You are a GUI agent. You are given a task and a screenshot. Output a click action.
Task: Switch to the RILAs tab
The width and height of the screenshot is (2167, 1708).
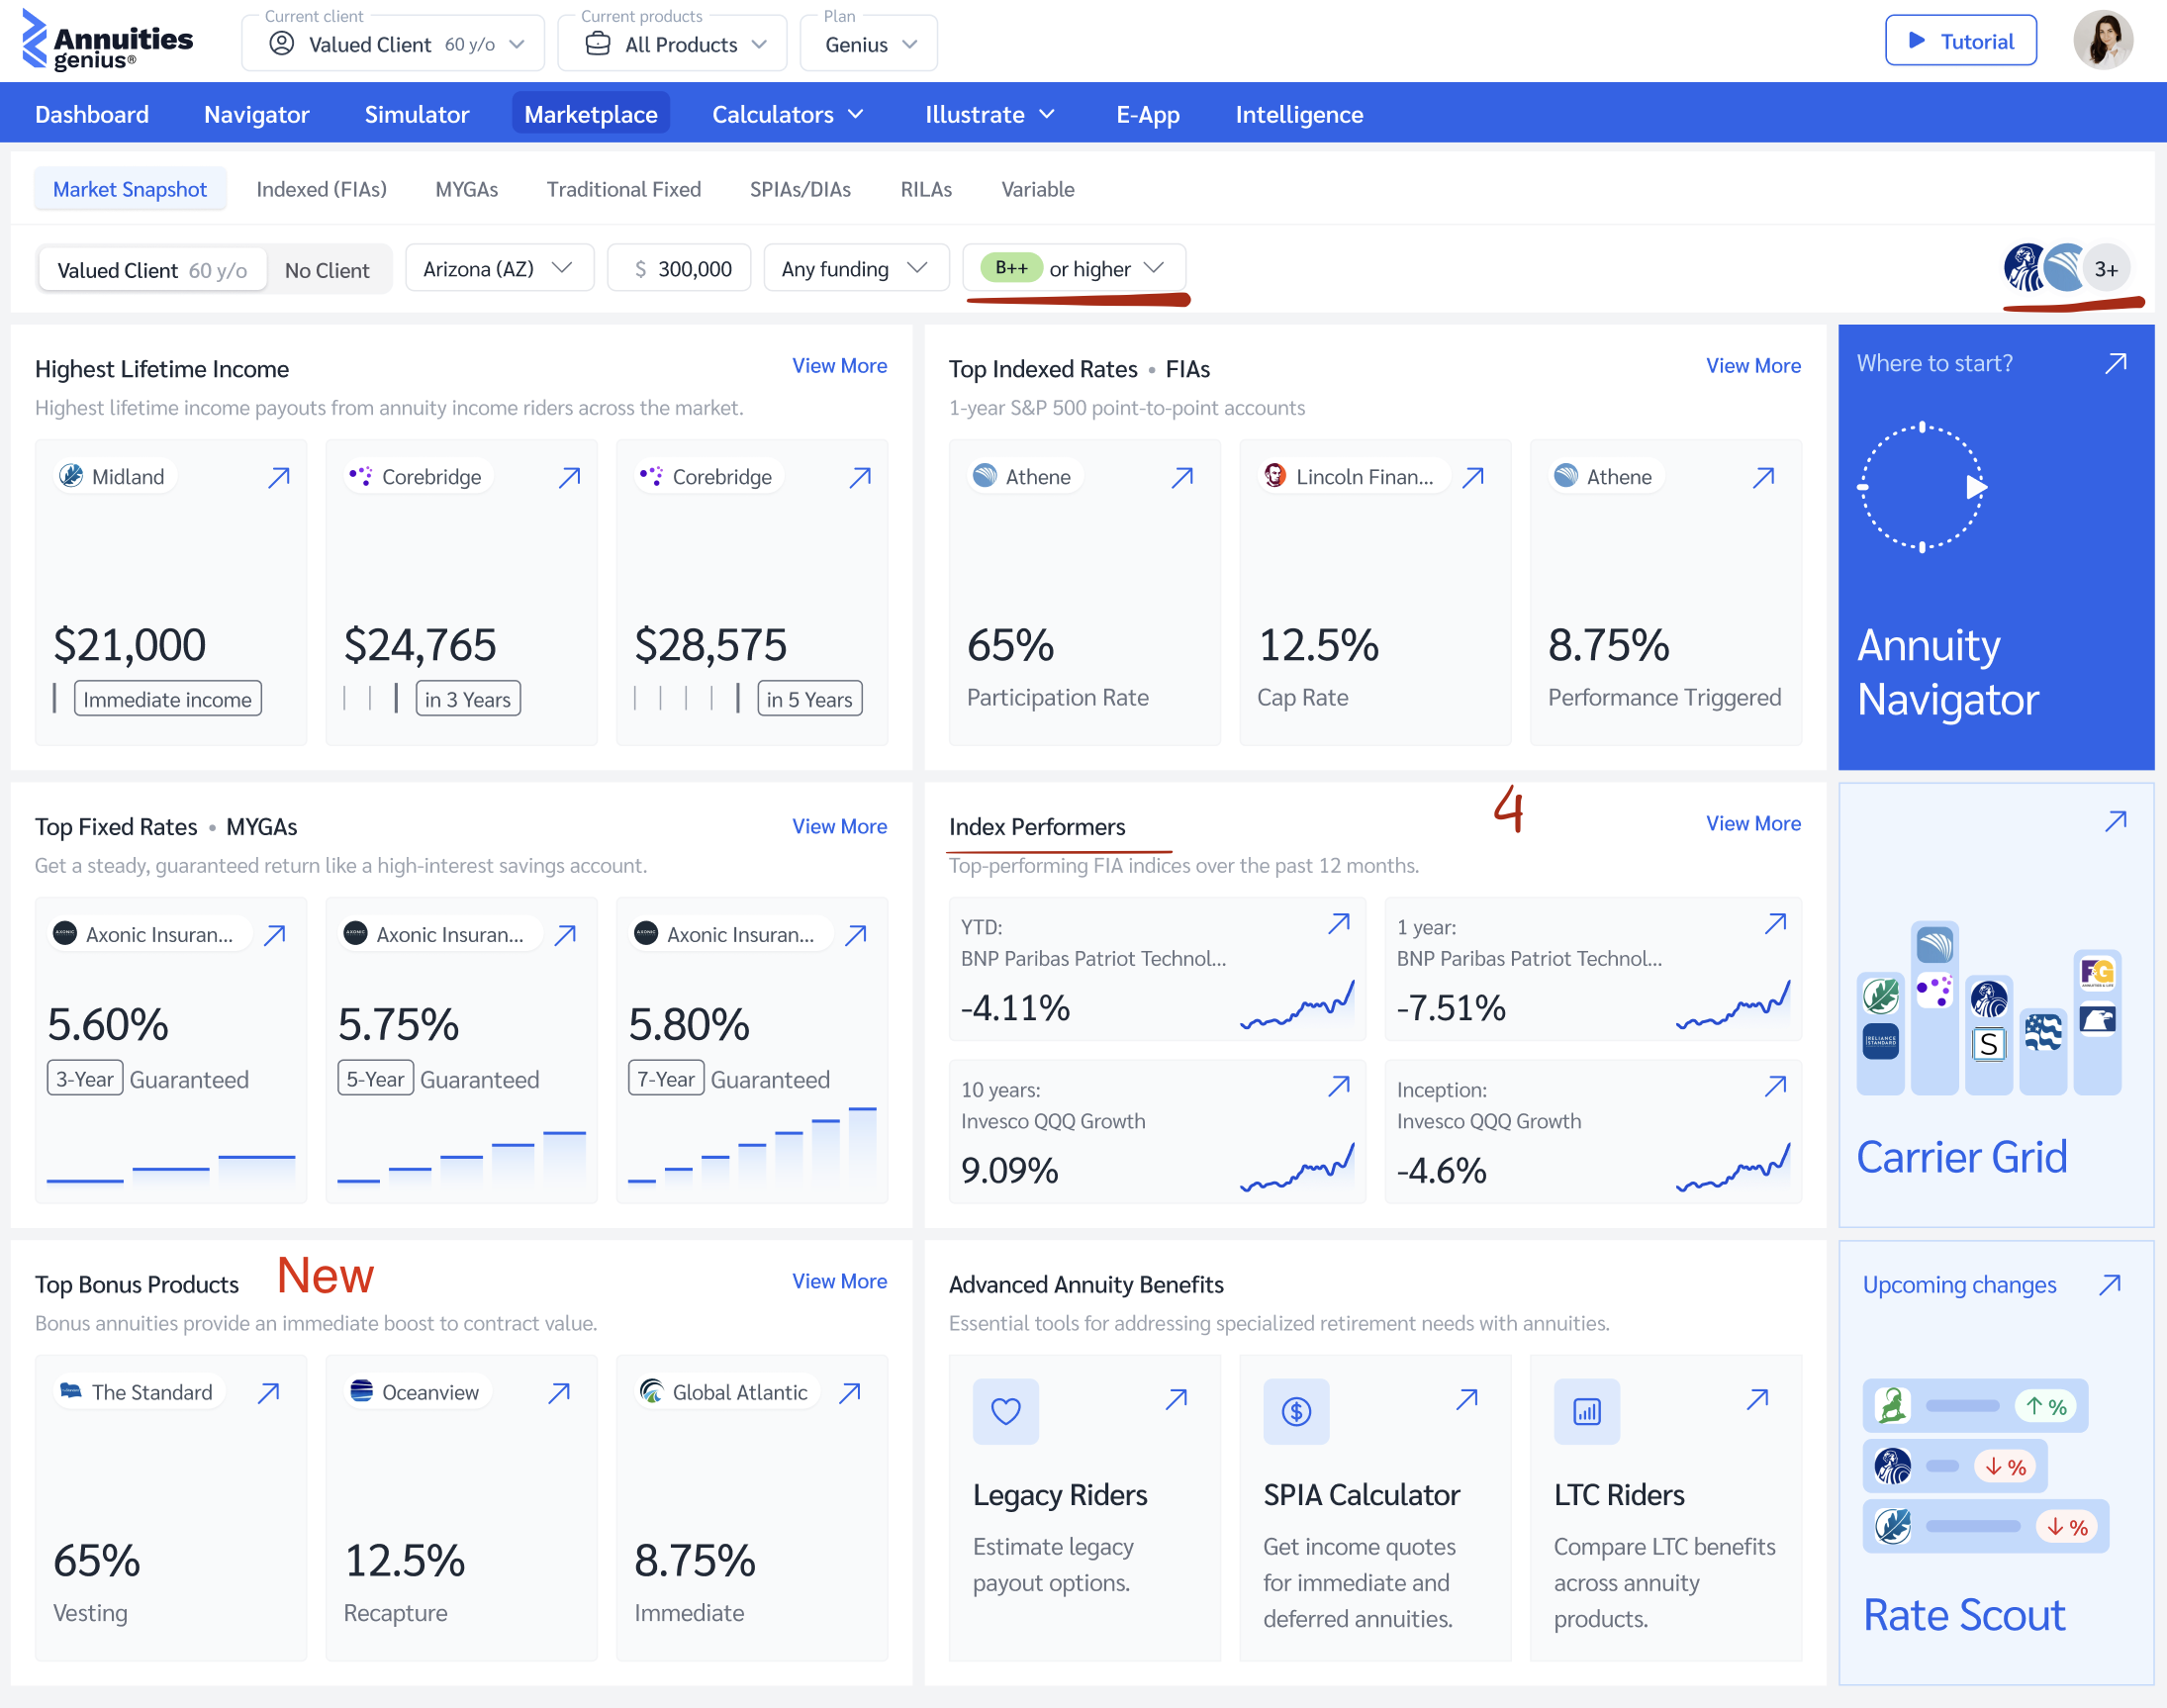click(x=926, y=189)
